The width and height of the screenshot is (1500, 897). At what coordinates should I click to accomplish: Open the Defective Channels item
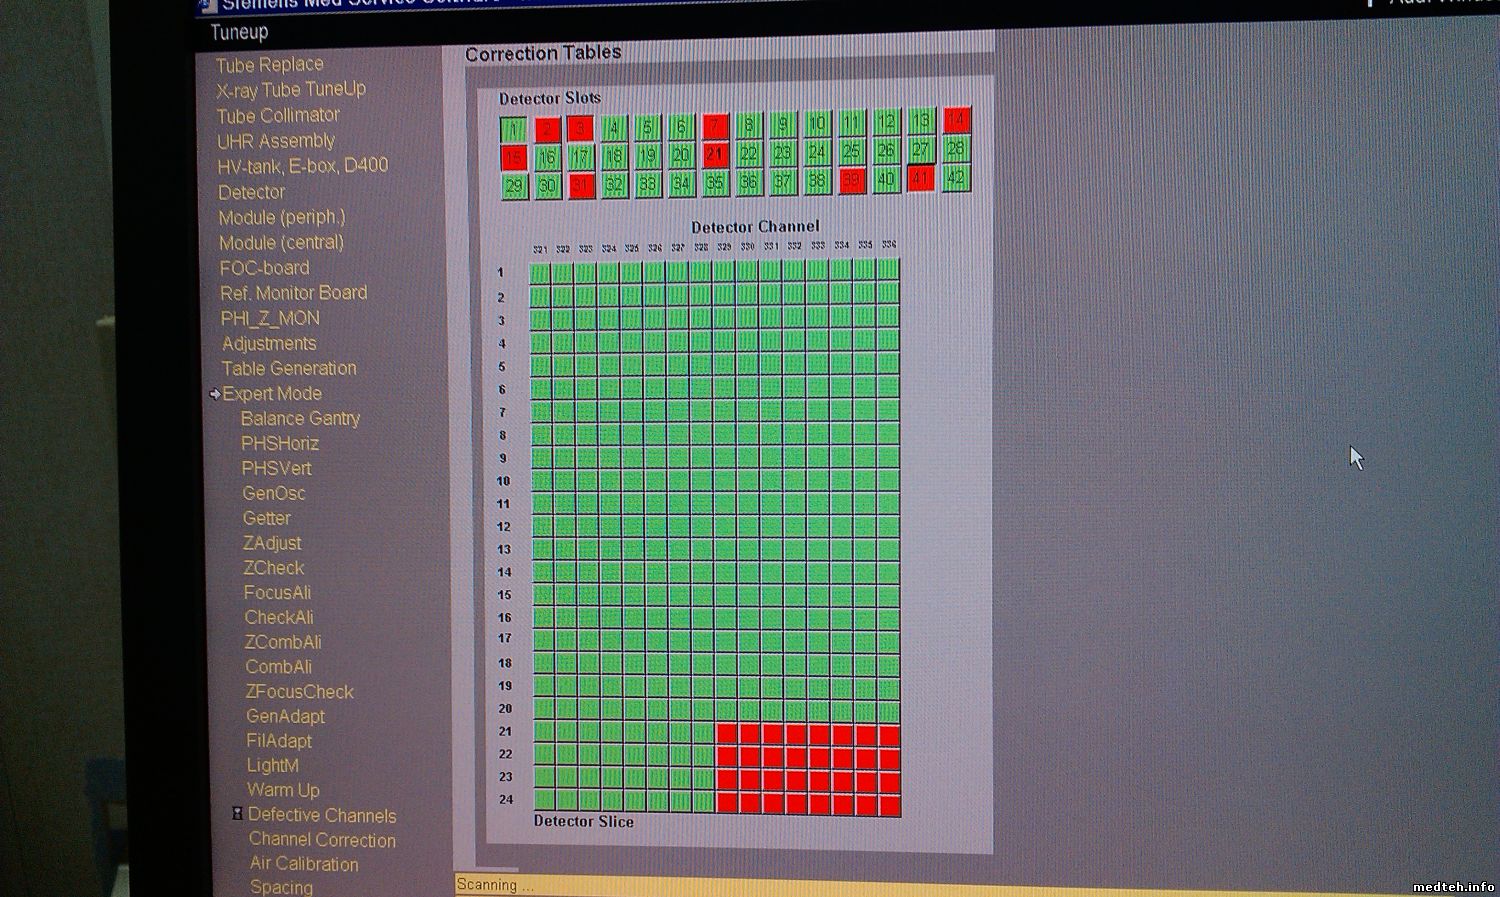322,815
